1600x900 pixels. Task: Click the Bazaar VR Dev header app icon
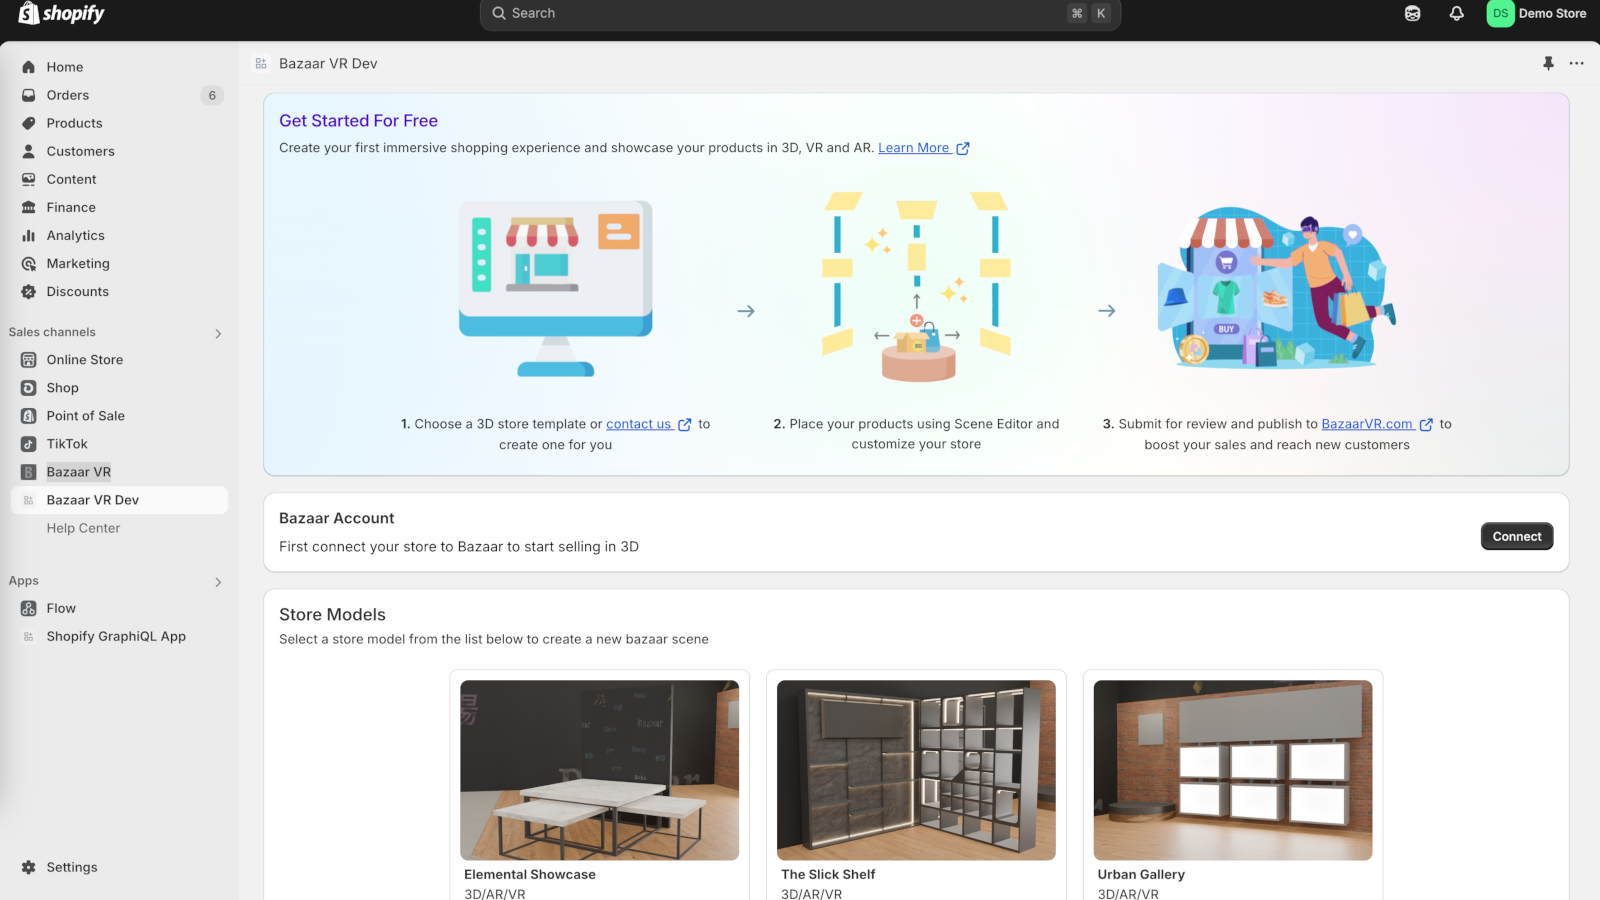pos(261,63)
